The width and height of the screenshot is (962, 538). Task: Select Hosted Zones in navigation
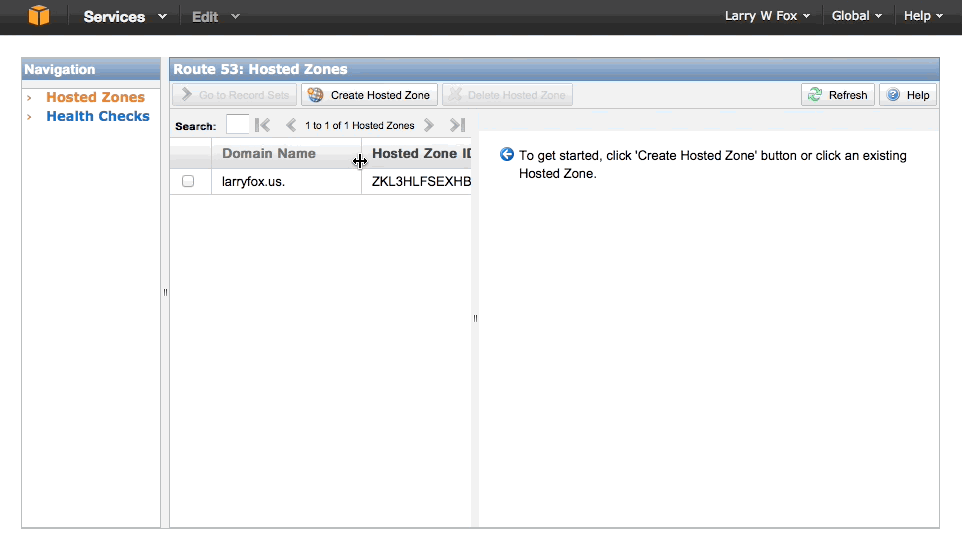95,97
